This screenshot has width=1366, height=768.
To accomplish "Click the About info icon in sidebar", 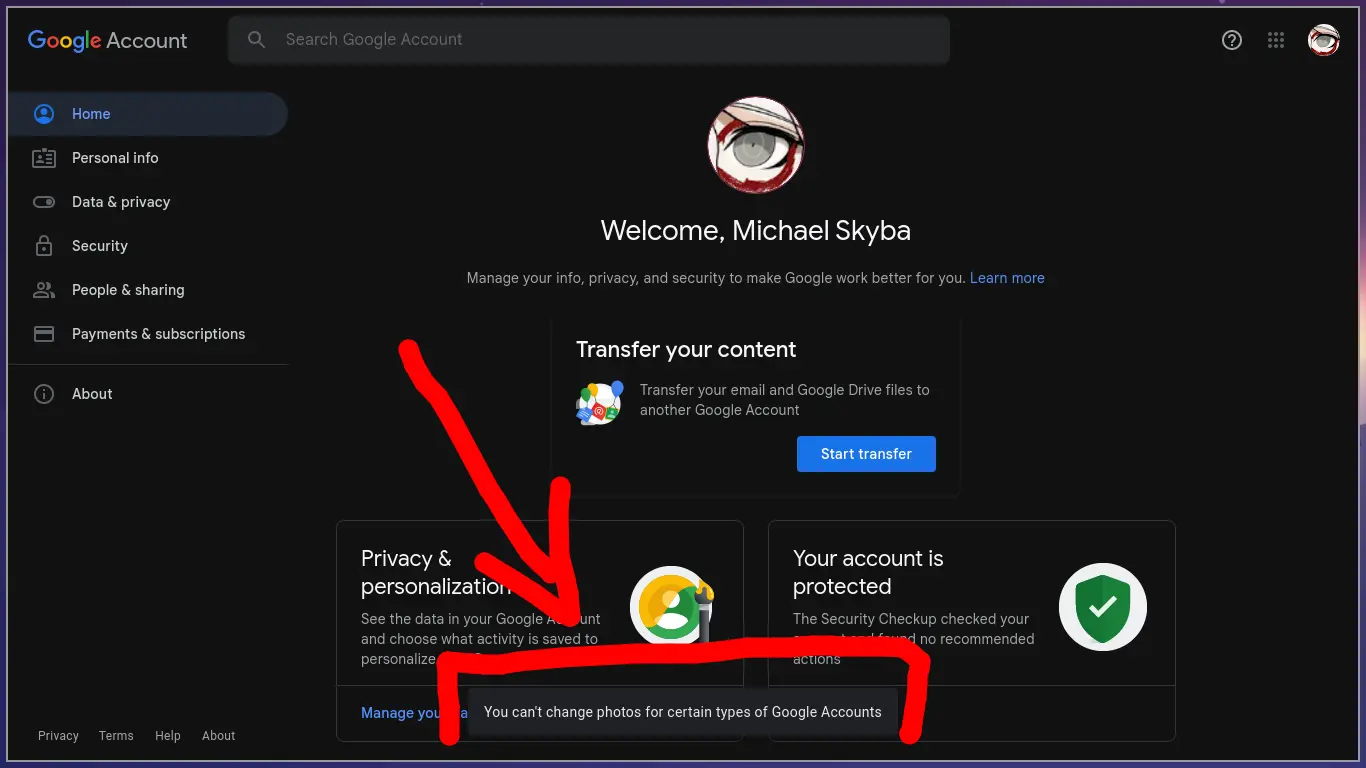I will pyautogui.click(x=44, y=394).
